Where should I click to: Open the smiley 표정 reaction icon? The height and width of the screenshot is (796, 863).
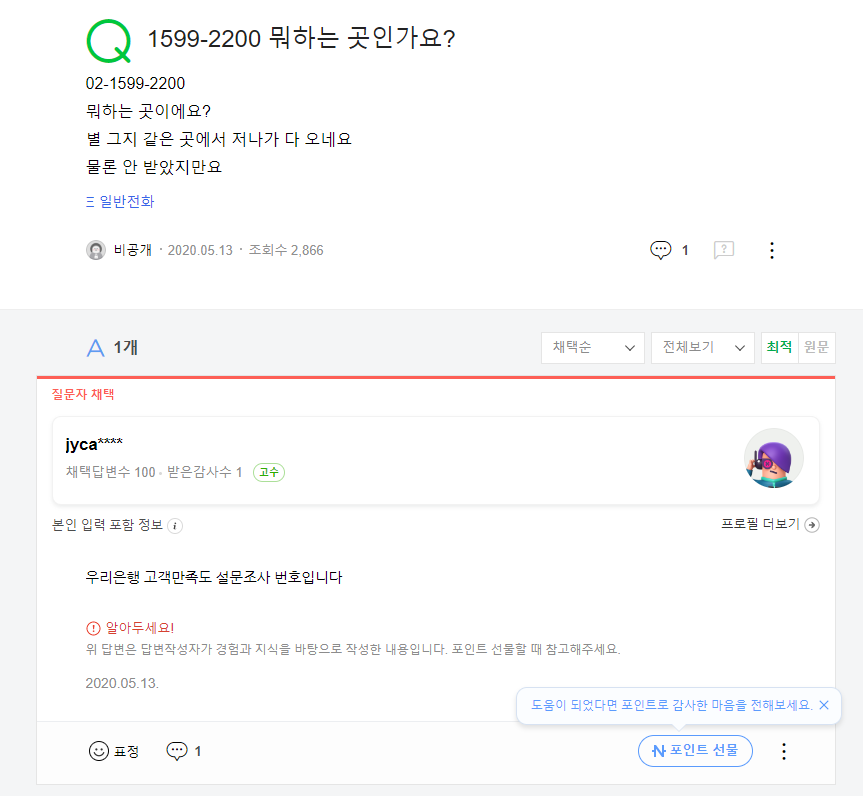pyautogui.click(x=101, y=751)
